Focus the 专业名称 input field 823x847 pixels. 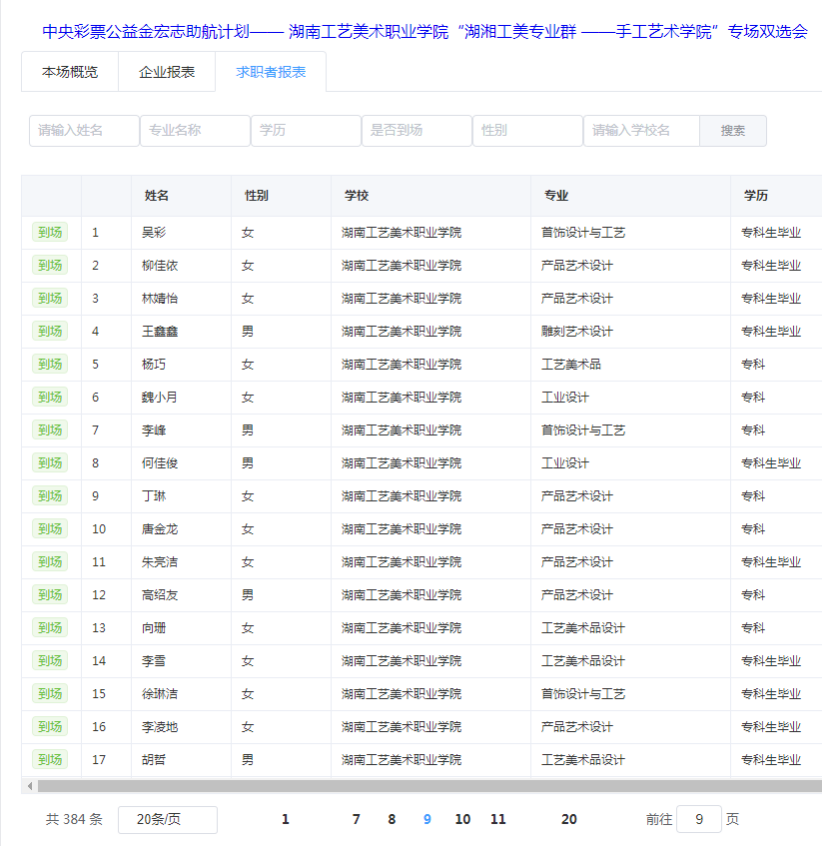click(195, 131)
